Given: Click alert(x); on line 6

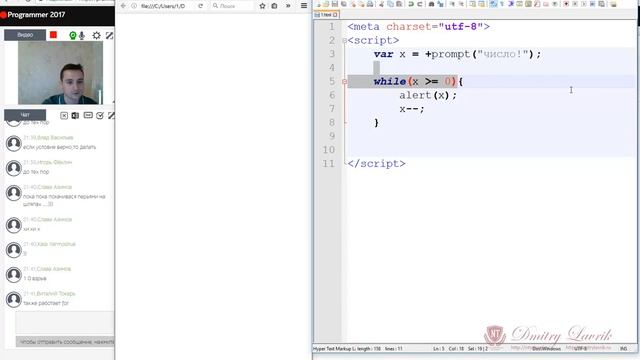Looking at the screenshot, I should tap(428, 95).
